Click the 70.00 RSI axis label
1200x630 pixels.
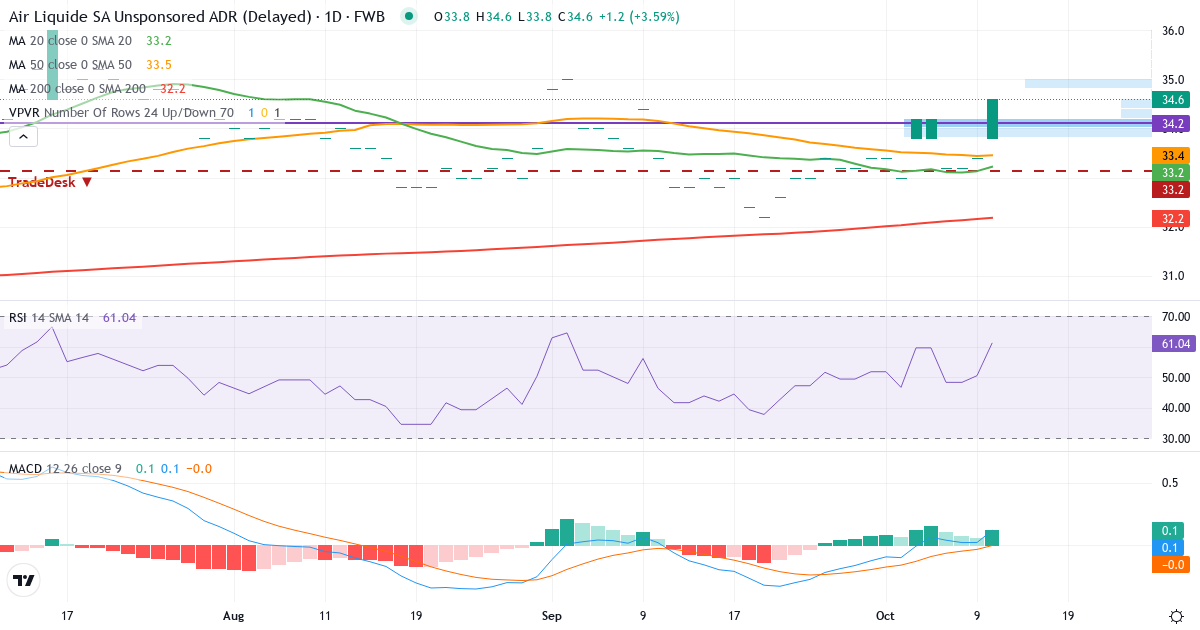click(x=1174, y=317)
